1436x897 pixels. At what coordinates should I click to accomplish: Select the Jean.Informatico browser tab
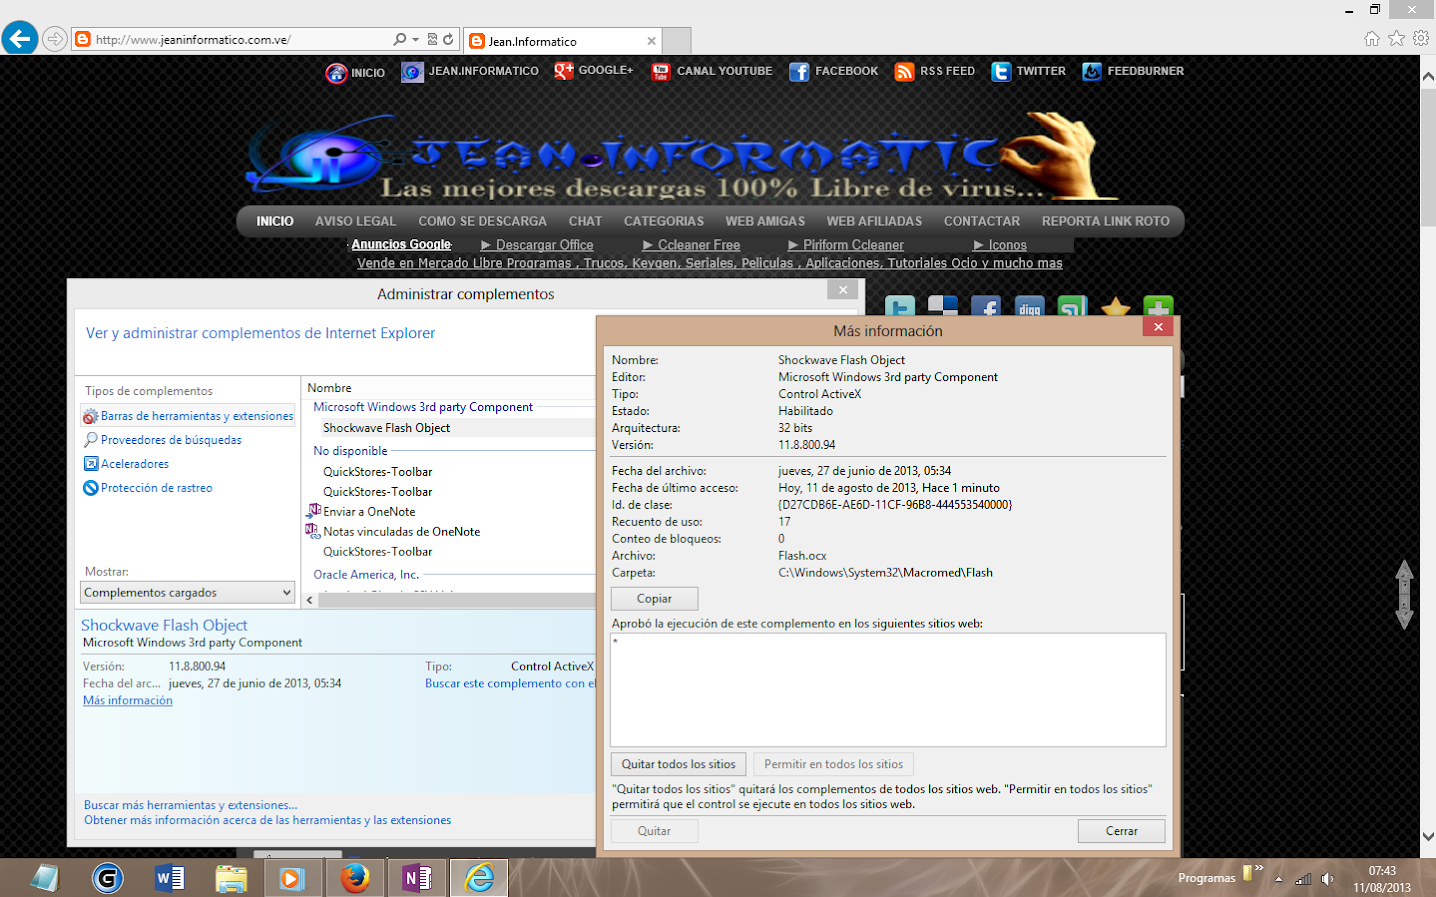pos(562,41)
